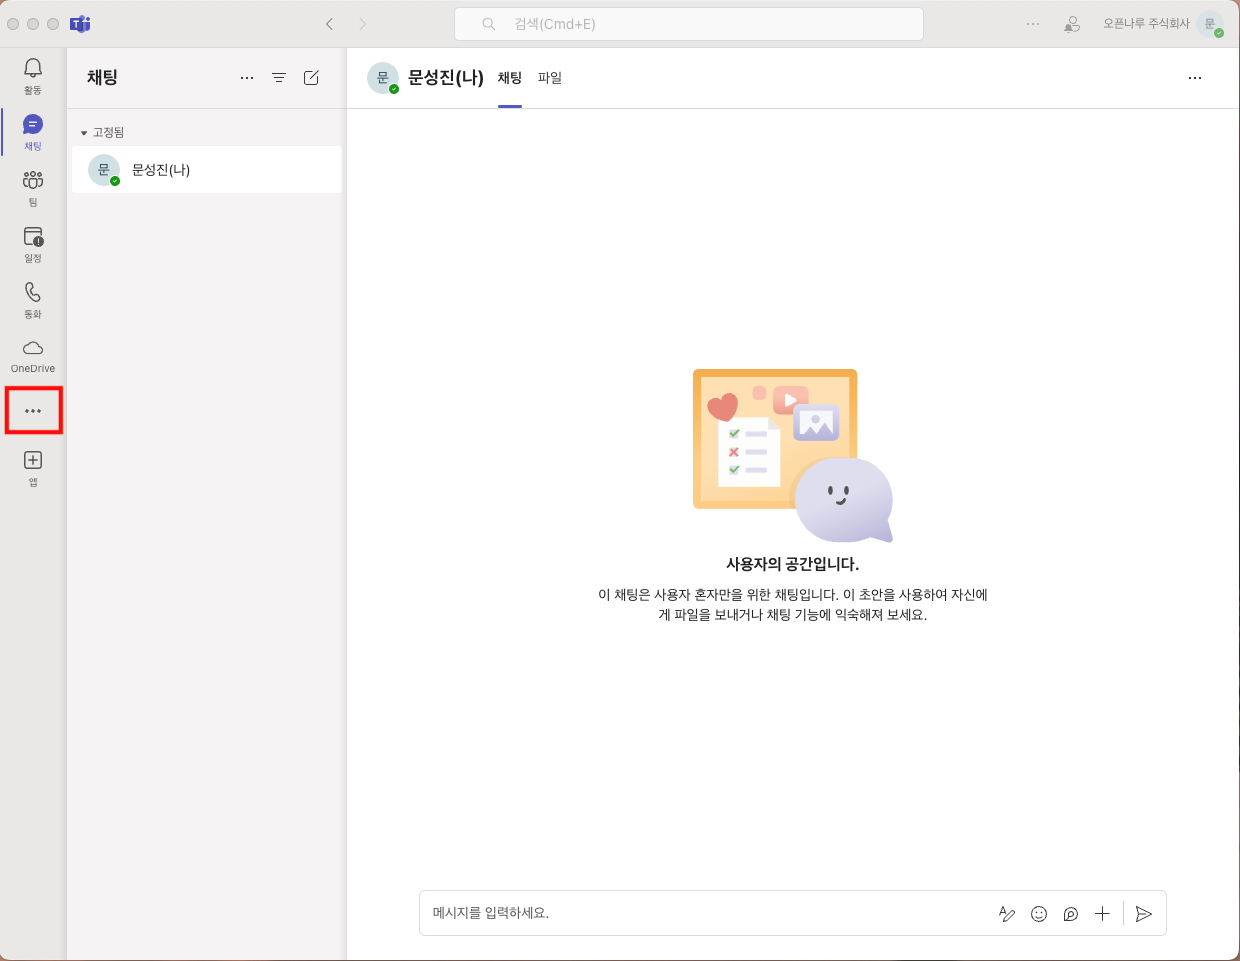This screenshot has width=1240, height=961.
Task: Open more apps ellipsis in sidebar
Action: (33, 411)
